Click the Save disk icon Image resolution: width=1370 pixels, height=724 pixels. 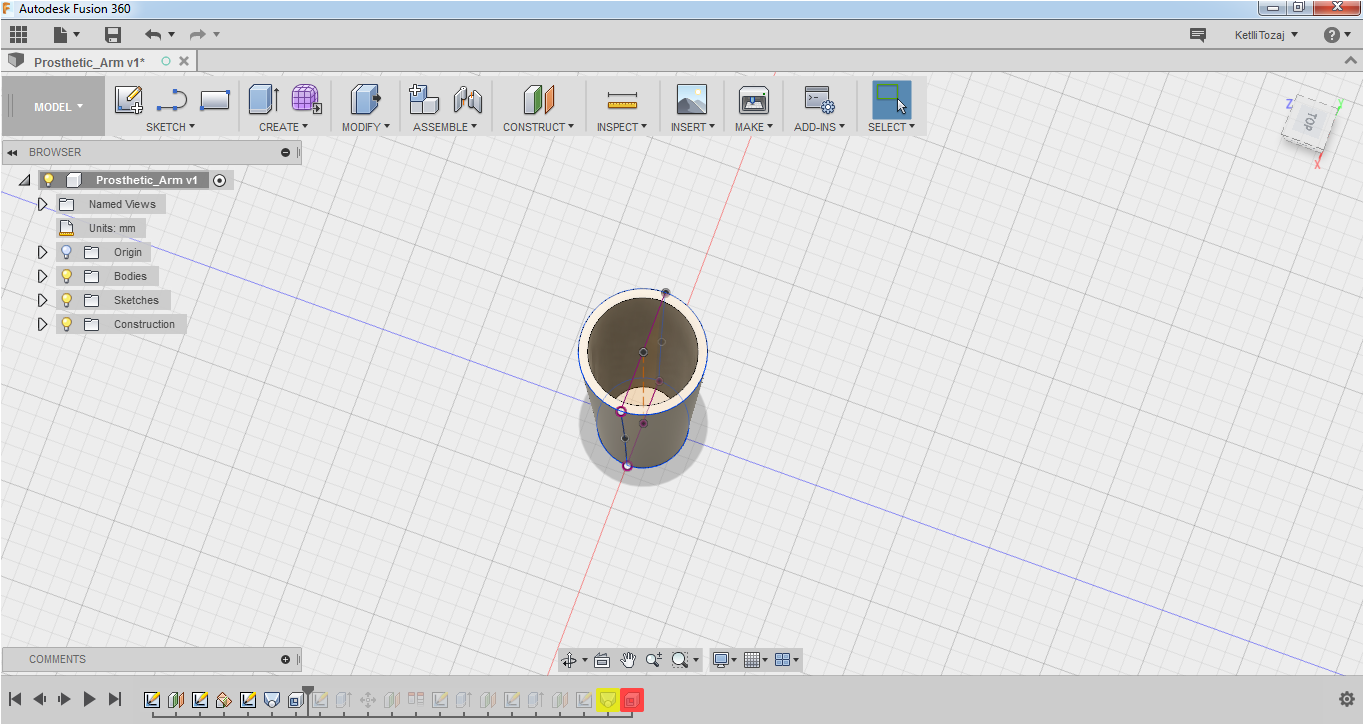pyautogui.click(x=113, y=35)
